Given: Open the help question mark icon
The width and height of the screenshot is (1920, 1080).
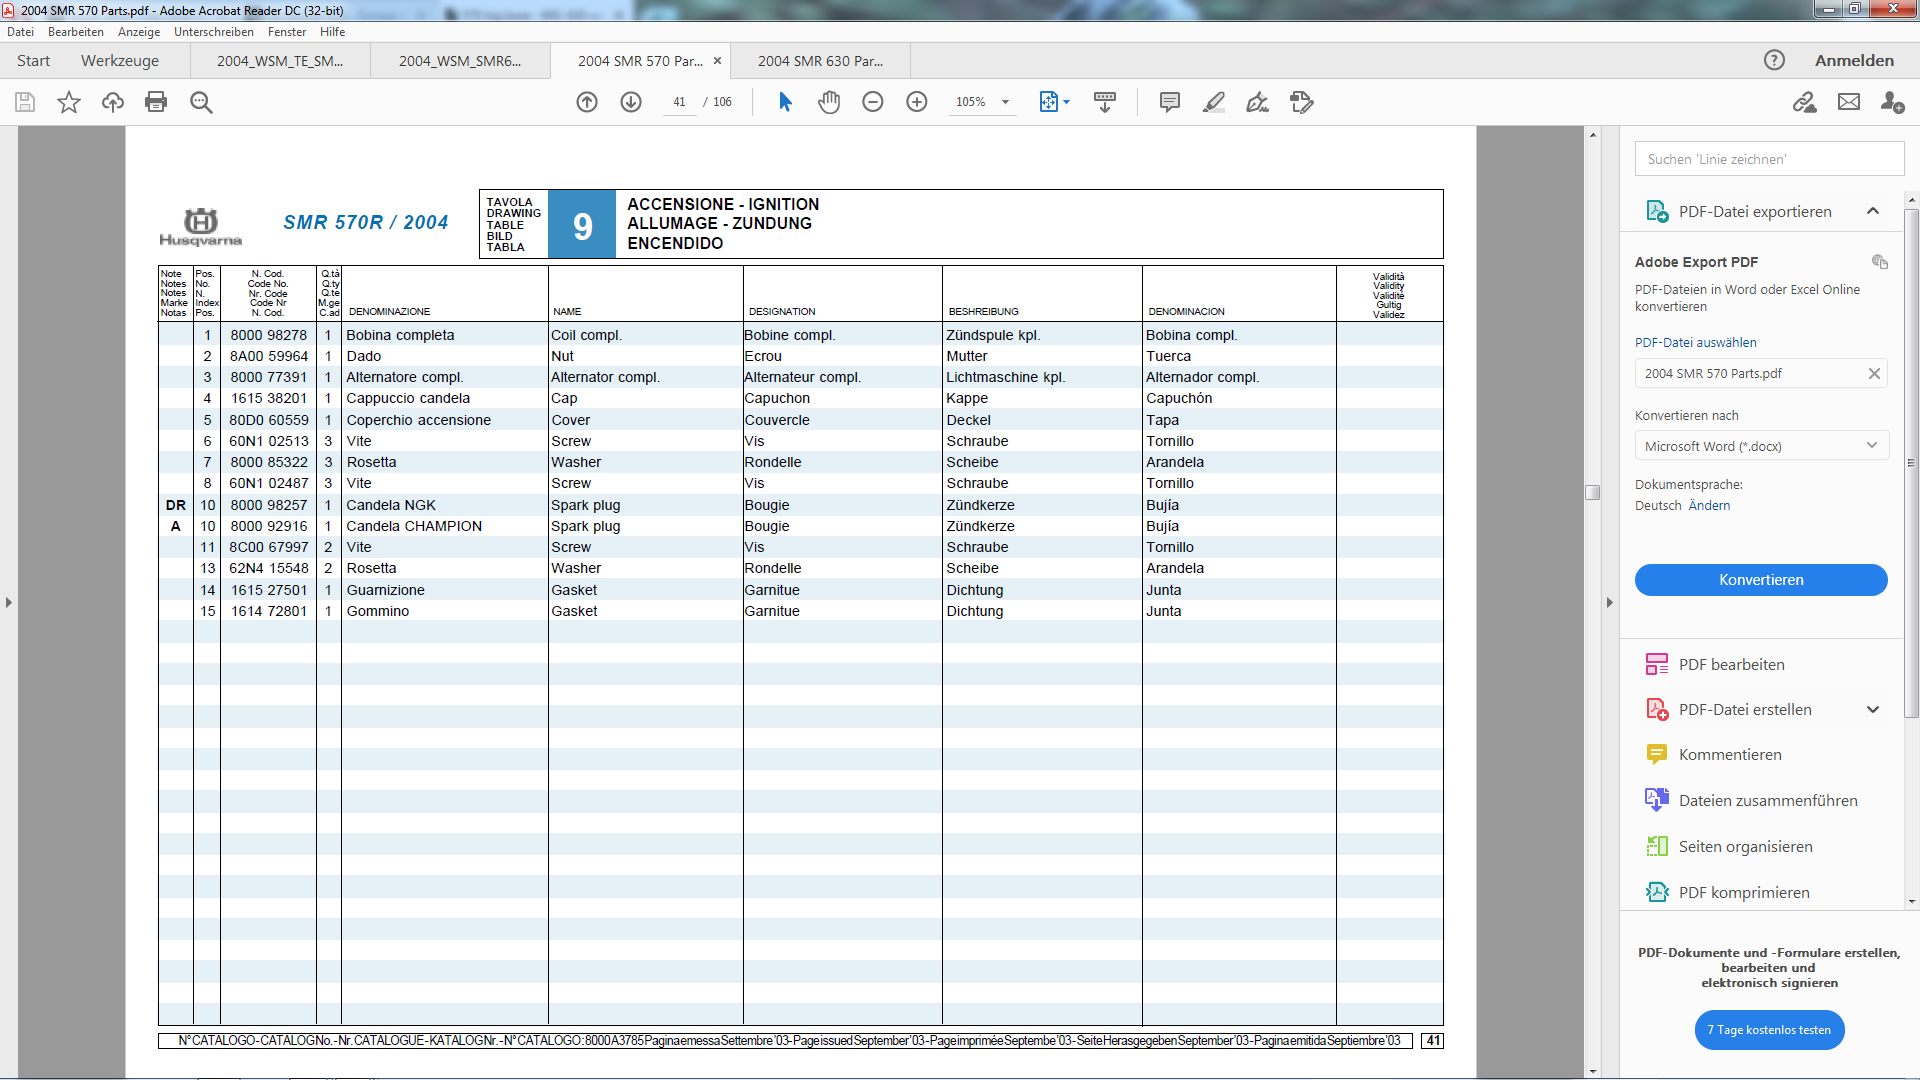Looking at the screenshot, I should tap(1774, 60).
